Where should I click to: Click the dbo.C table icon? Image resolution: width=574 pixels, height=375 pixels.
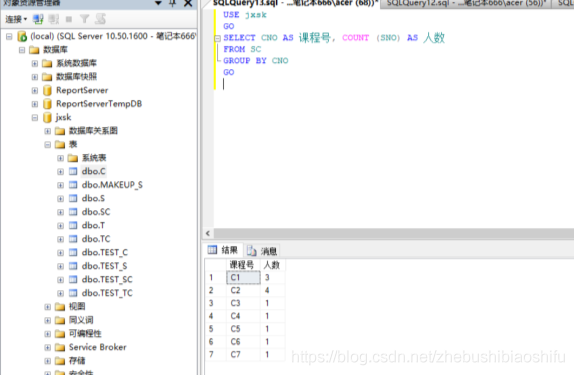[x=73, y=171]
